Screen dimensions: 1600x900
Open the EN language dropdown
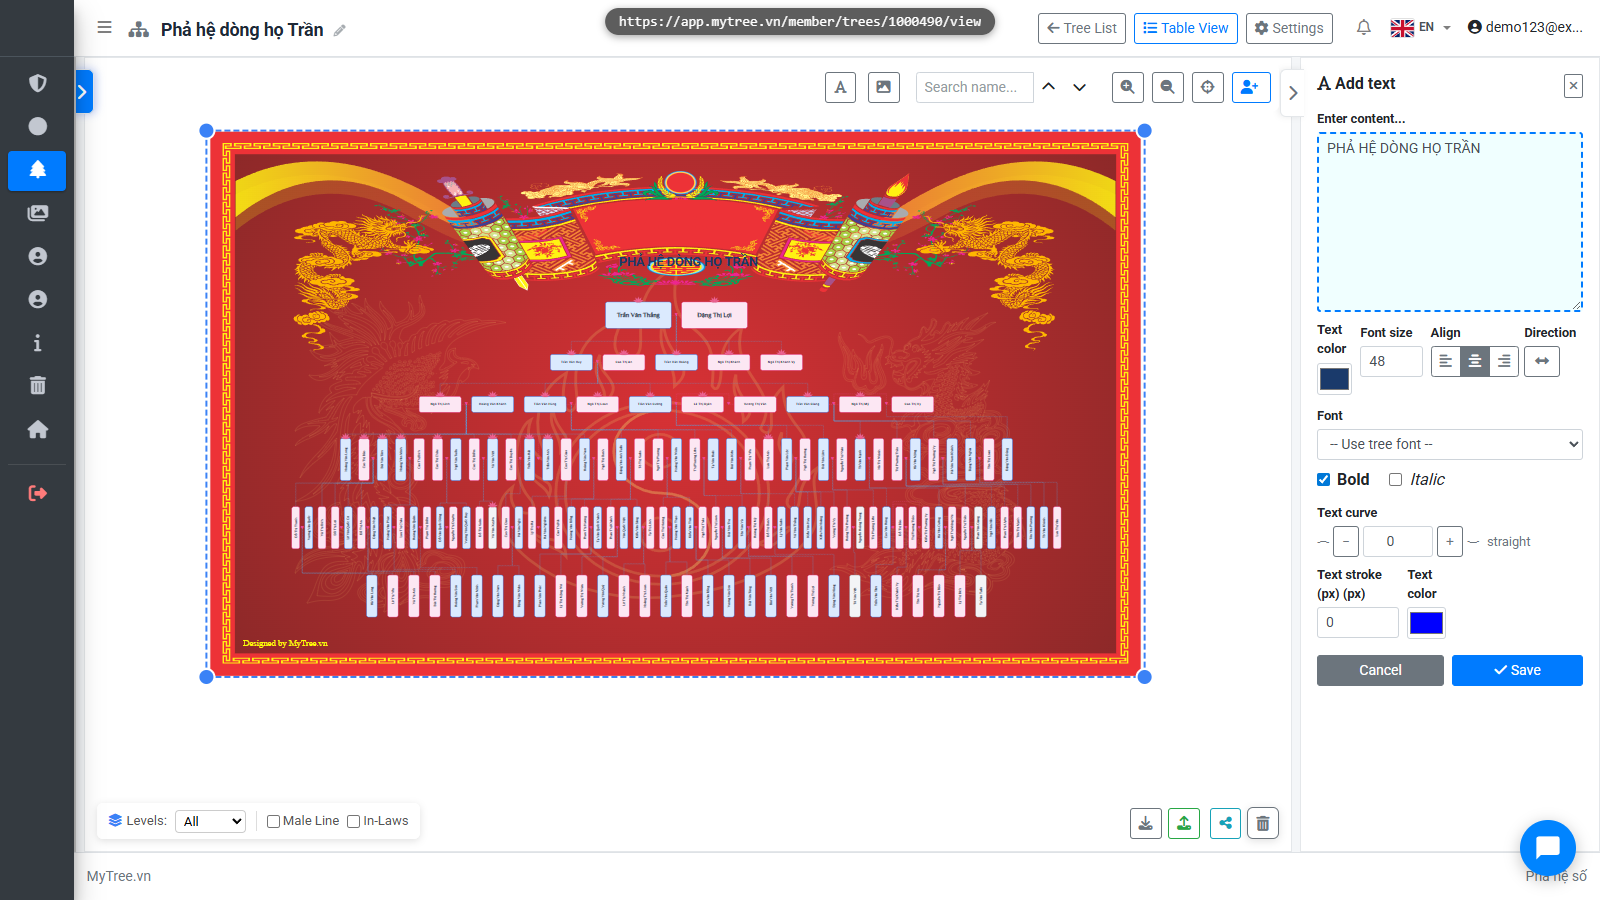tap(1421, 28)
